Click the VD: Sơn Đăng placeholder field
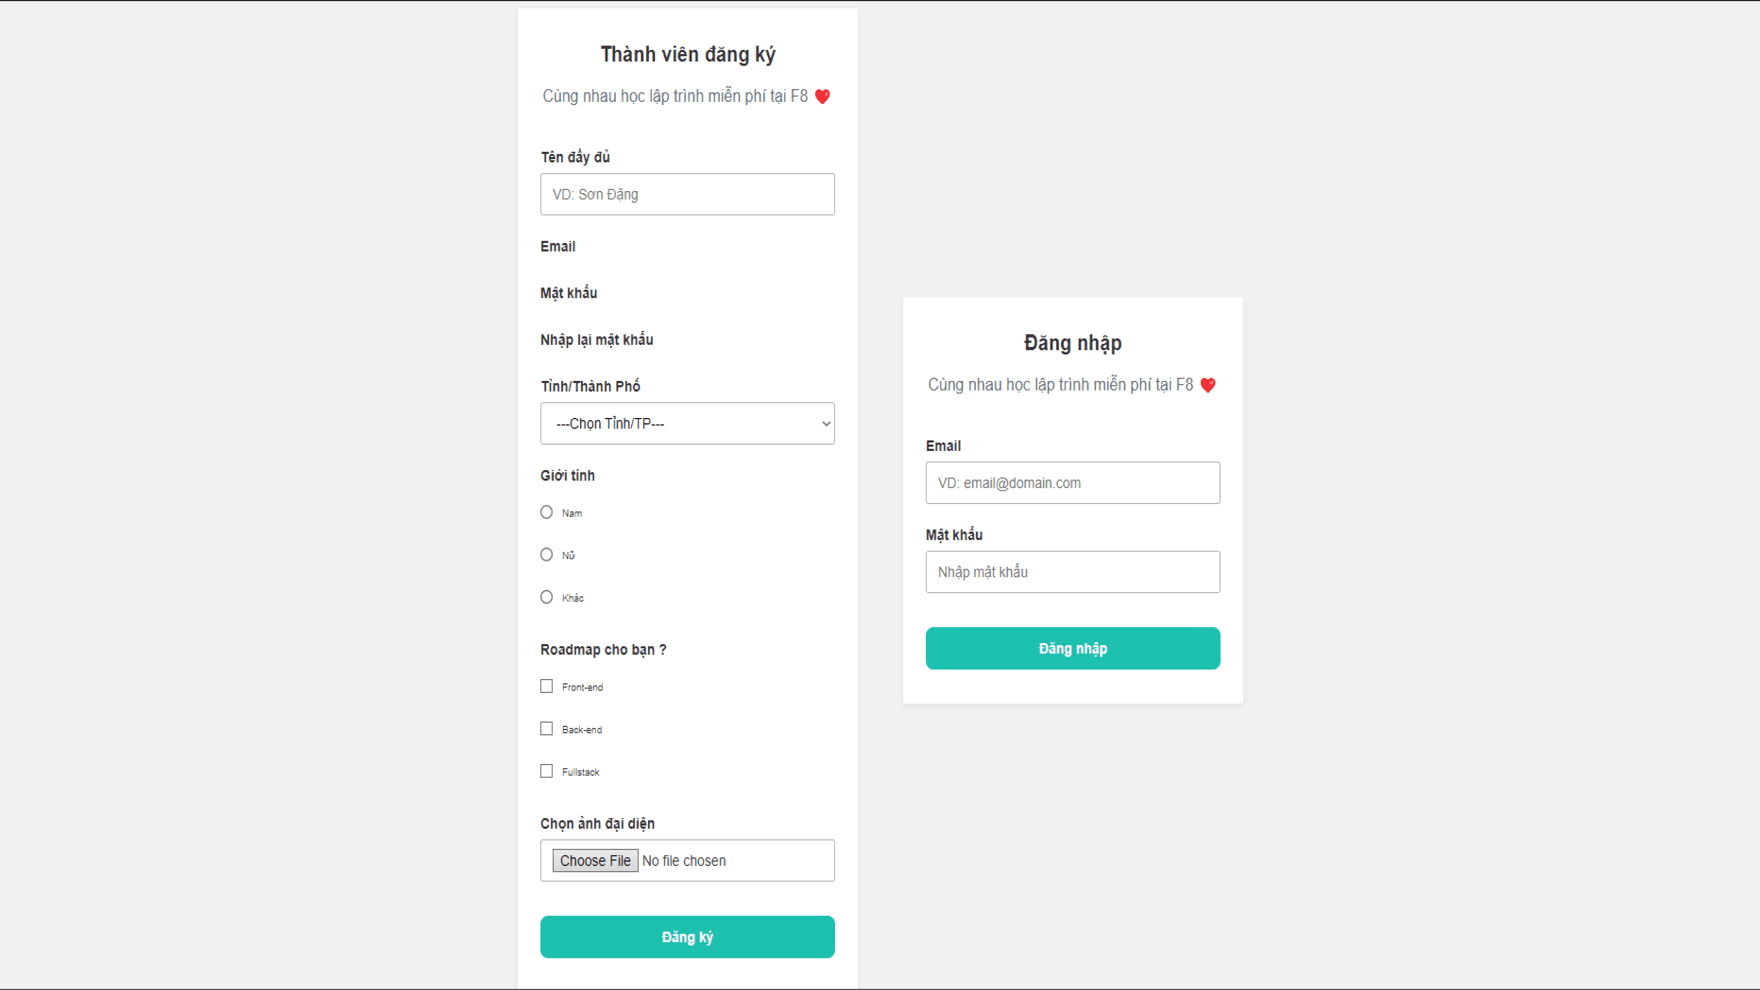The height and width of the screenshot is (990, 1760). [x=687, y=194]
